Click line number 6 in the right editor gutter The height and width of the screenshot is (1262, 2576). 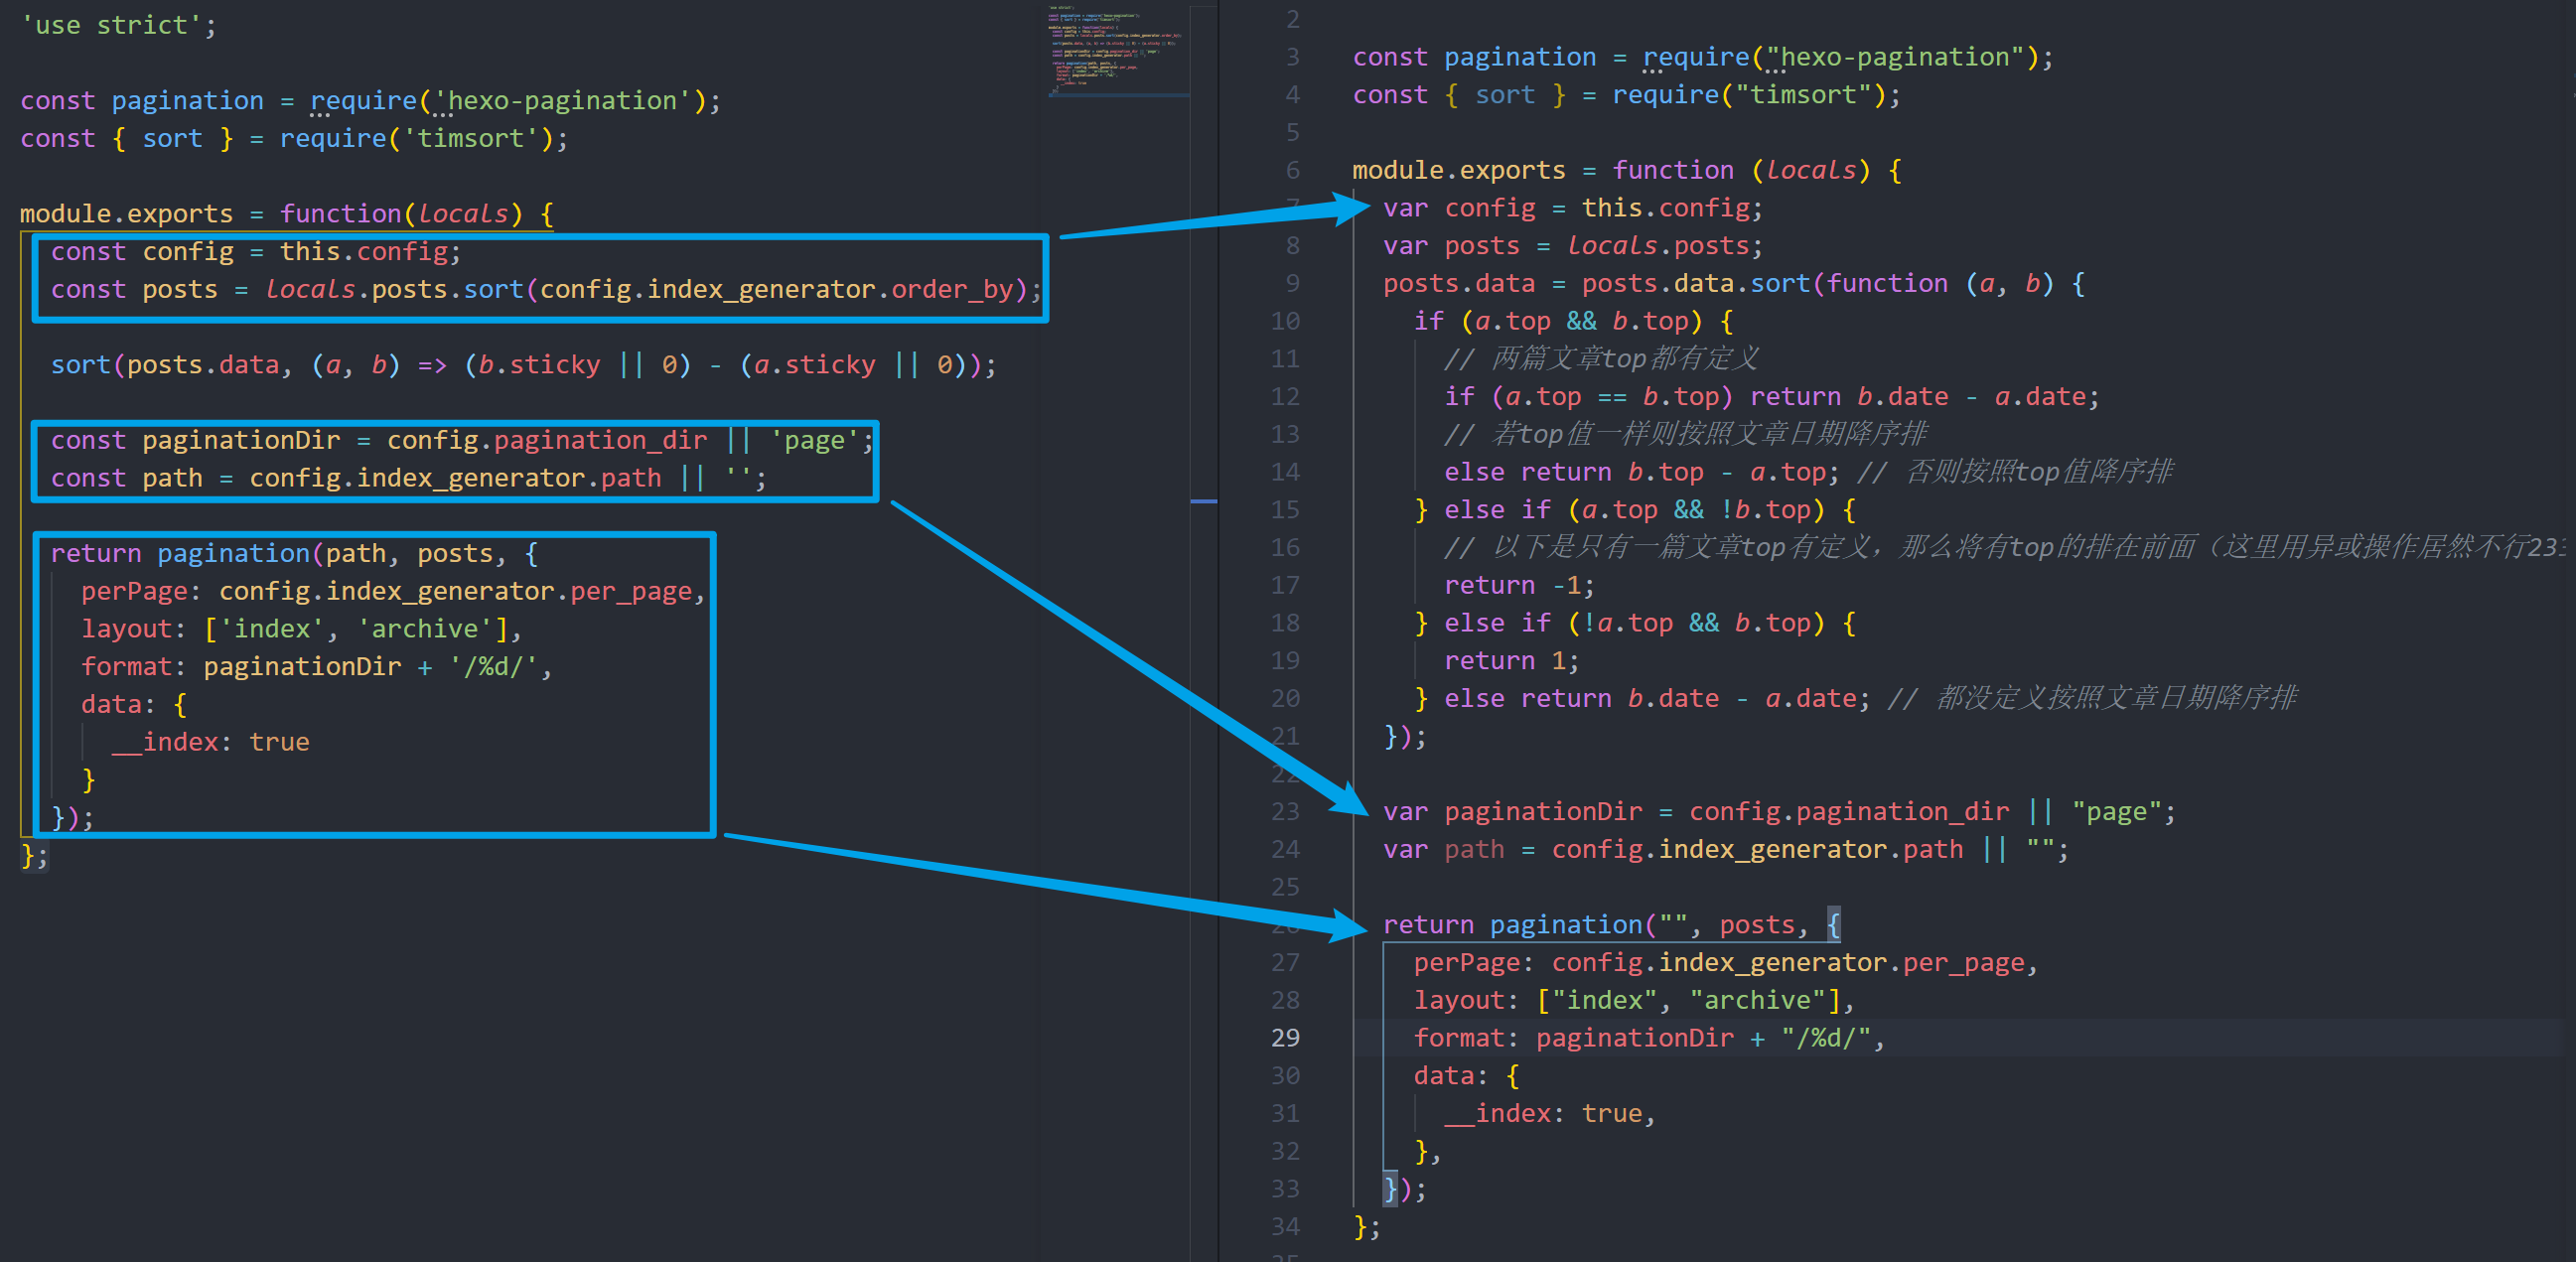(x=1292, y=171)
